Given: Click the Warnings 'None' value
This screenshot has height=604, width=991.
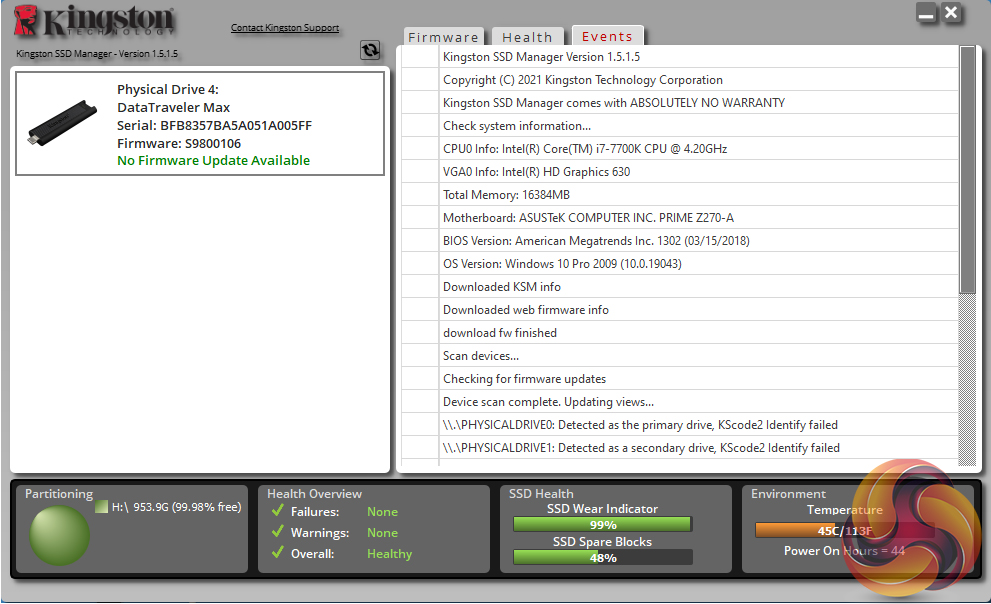Looking at the screenshot, I should pyautogui.click(x=382, y=533).
